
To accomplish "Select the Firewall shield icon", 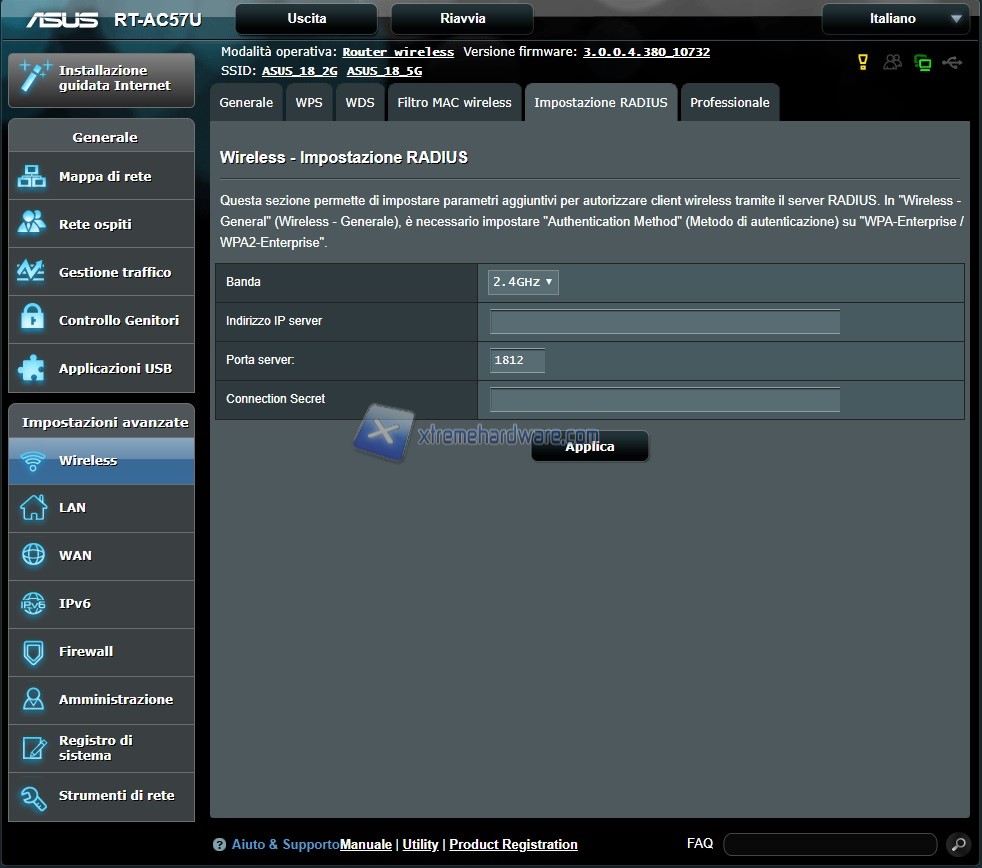I will click(33, 652).
